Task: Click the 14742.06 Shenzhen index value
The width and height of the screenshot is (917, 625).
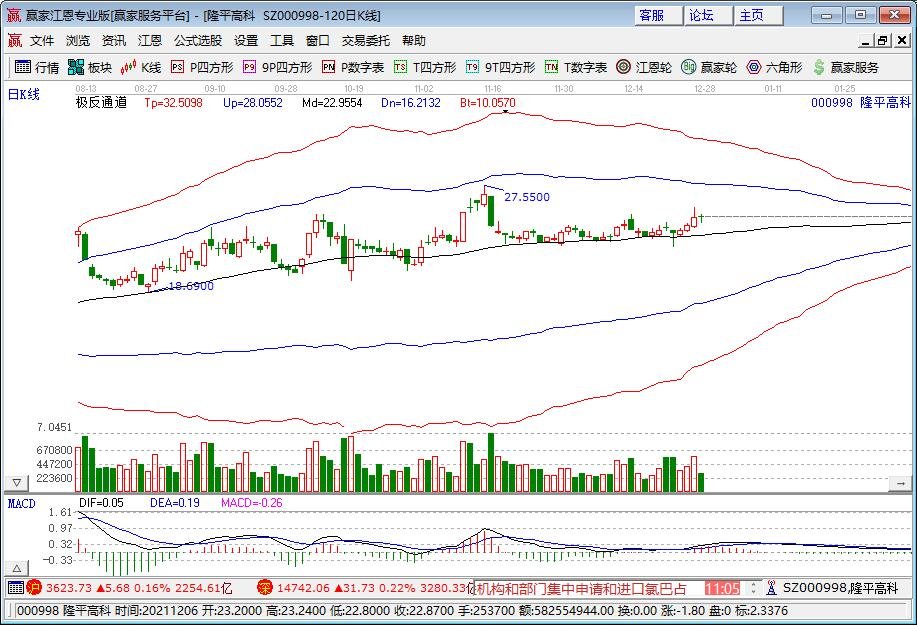Action: coord(303,588)
